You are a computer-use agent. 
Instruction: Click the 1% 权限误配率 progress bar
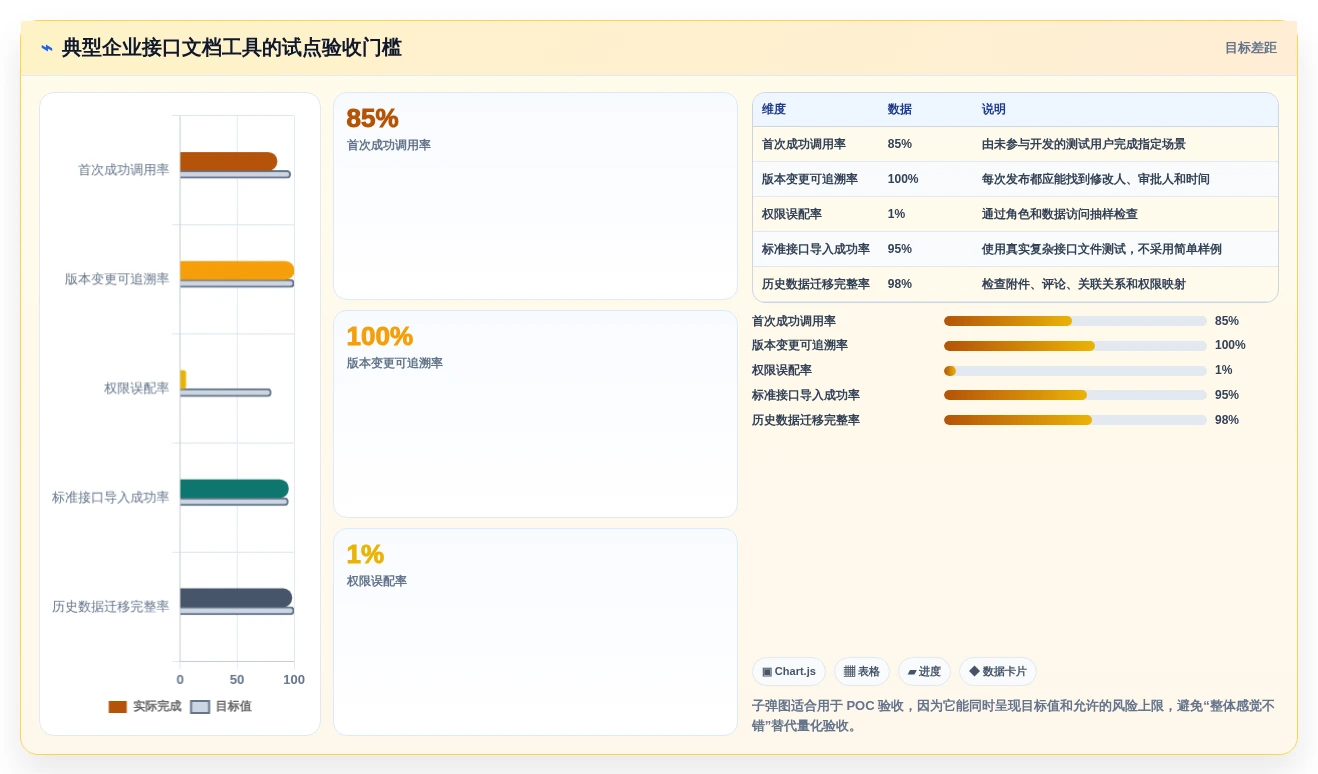coord(1075,371)
